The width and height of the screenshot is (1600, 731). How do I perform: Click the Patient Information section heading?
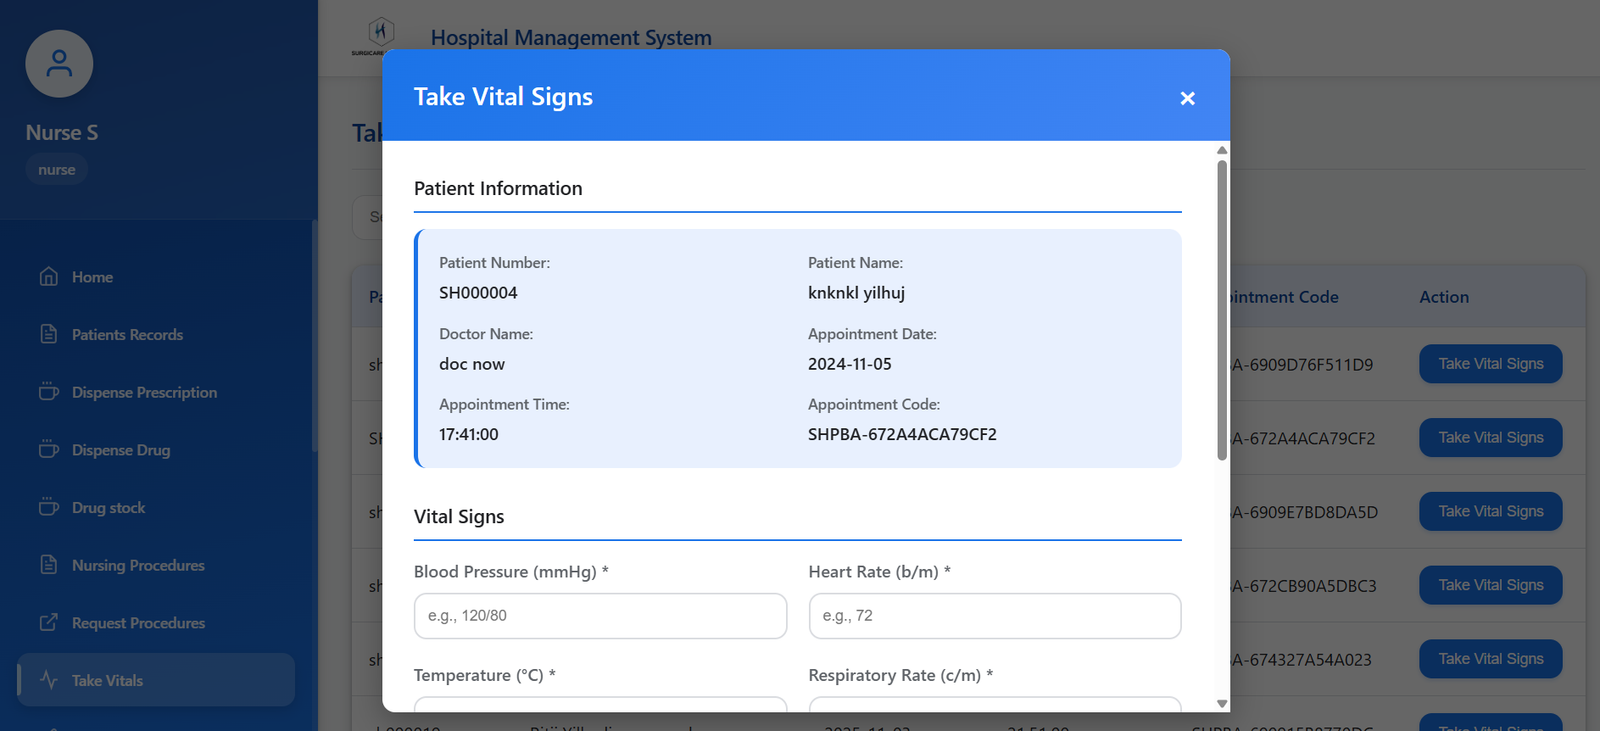coord(498,189)
